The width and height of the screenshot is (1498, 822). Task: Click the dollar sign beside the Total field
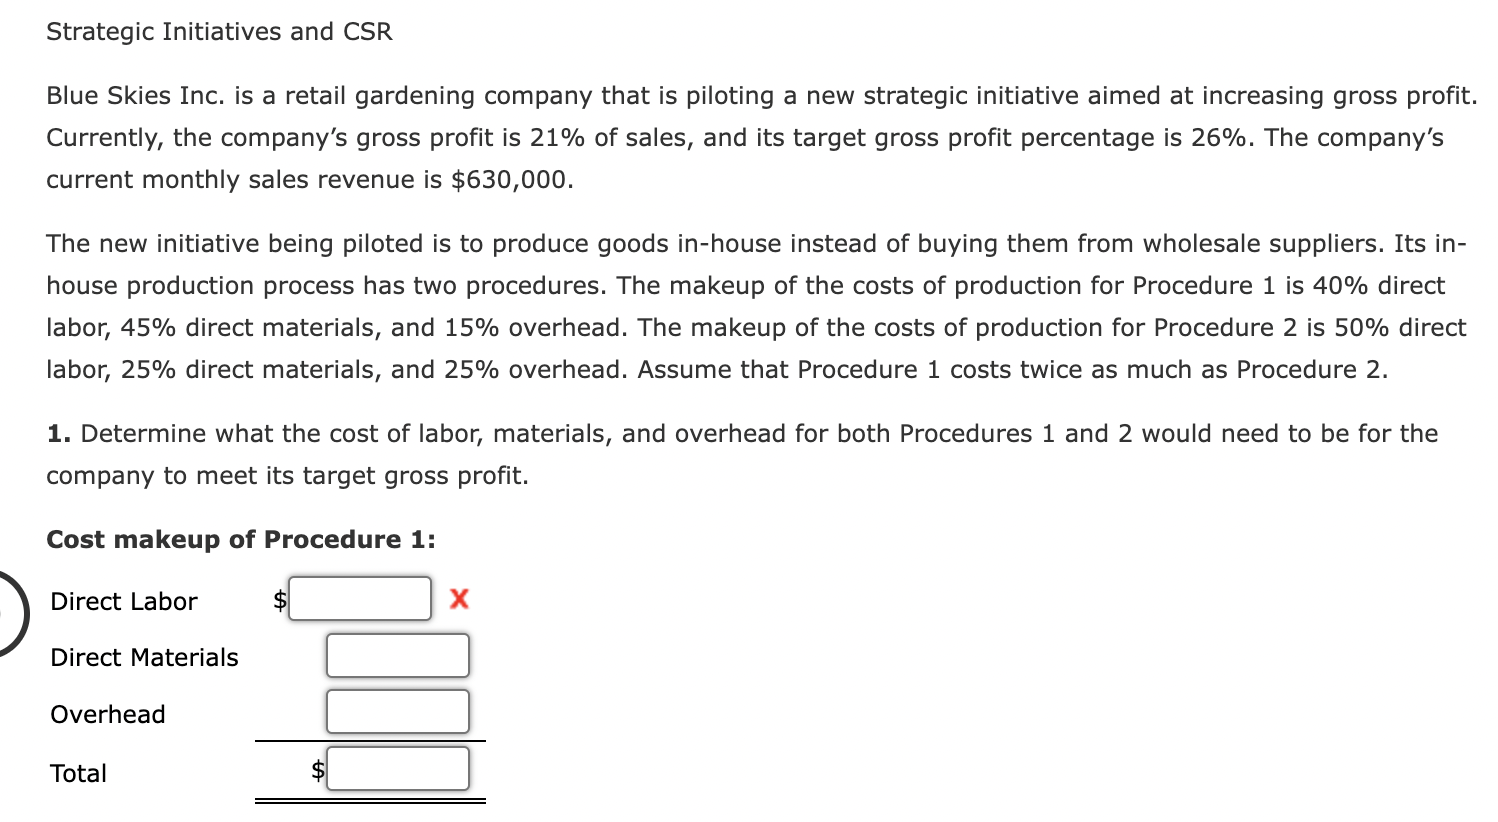(316, 770)
